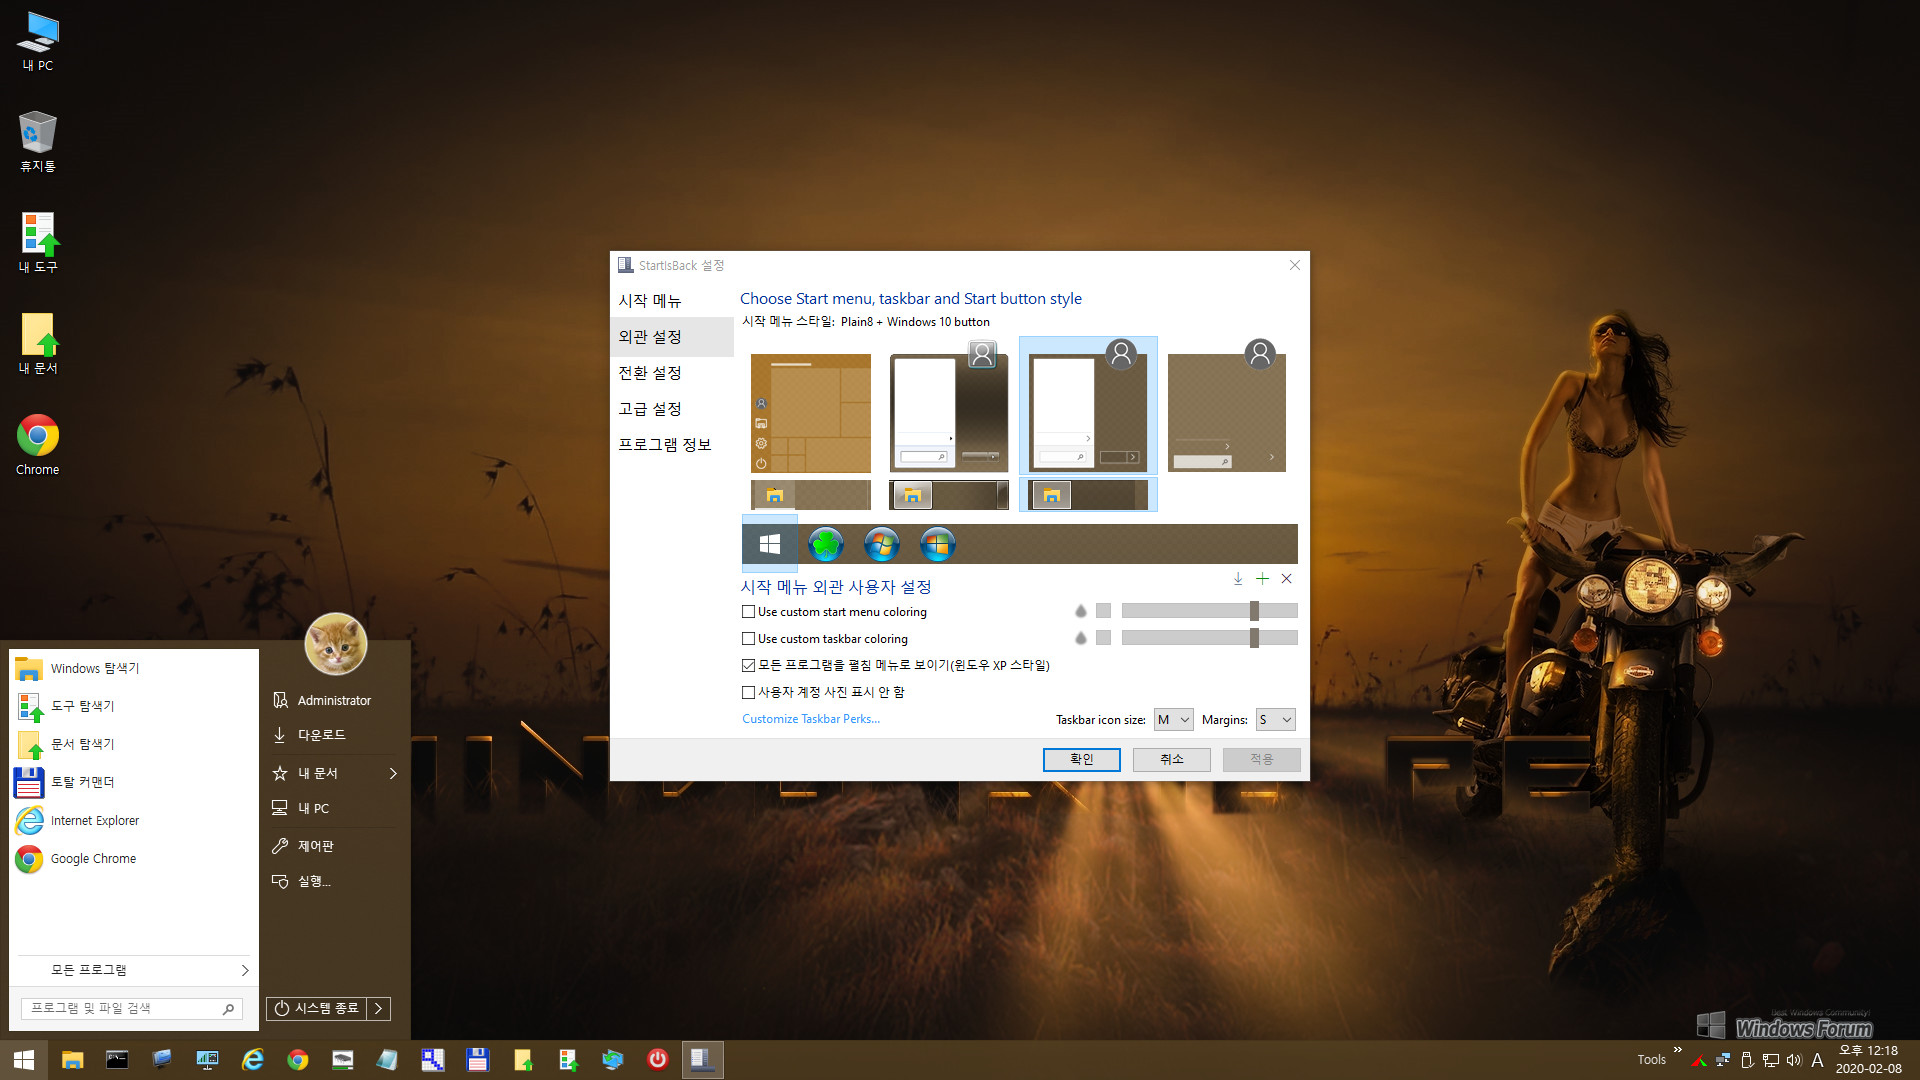Click the 취소 button
Viewport: 1920px width, 1080px height.
coord(1172,760)
